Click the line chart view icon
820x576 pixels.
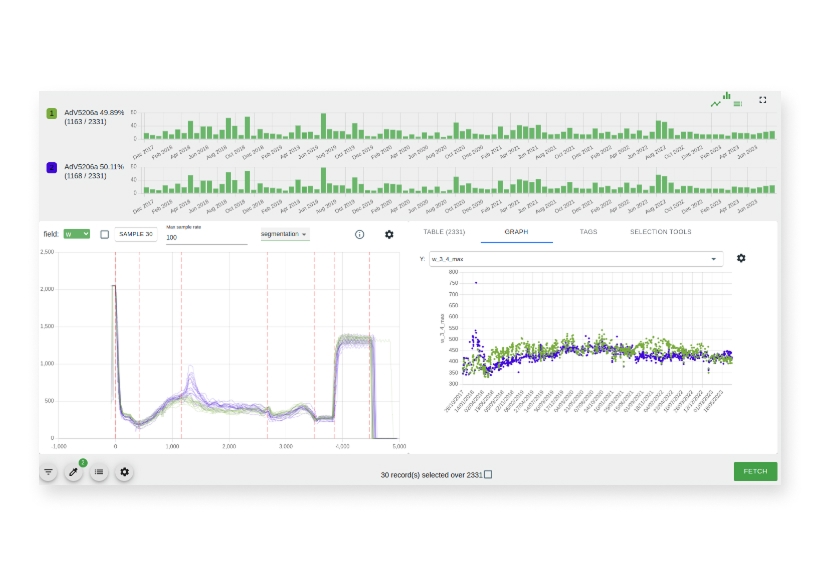[x=716, y=102]
